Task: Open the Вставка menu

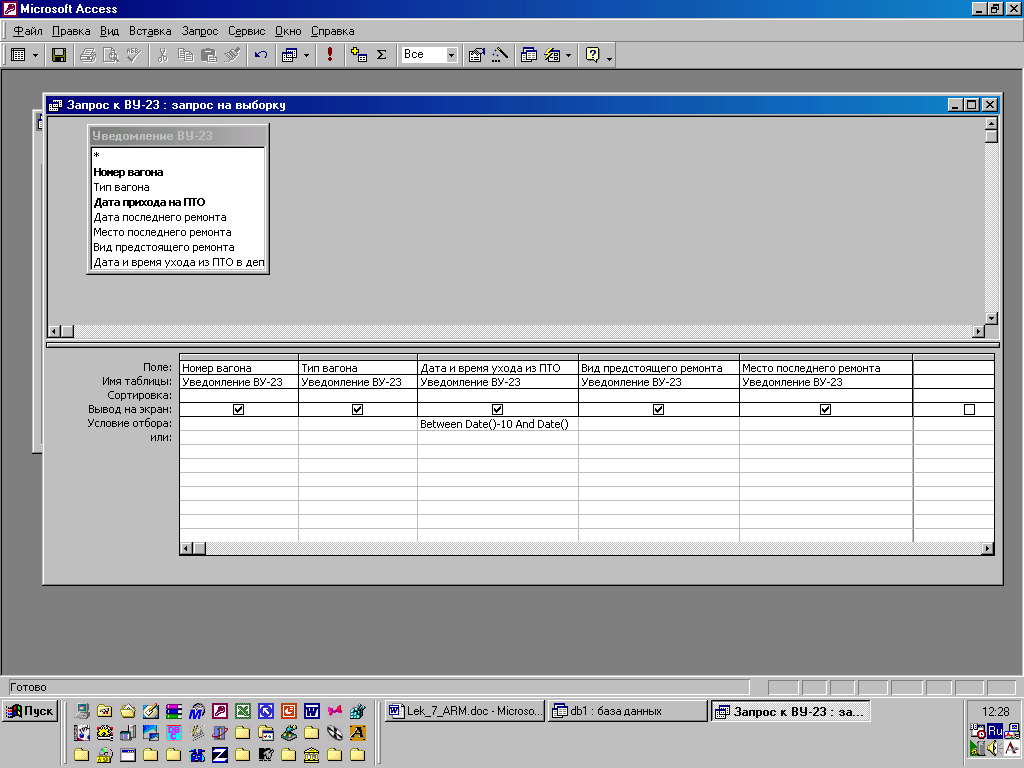Action: pos(150,31)
